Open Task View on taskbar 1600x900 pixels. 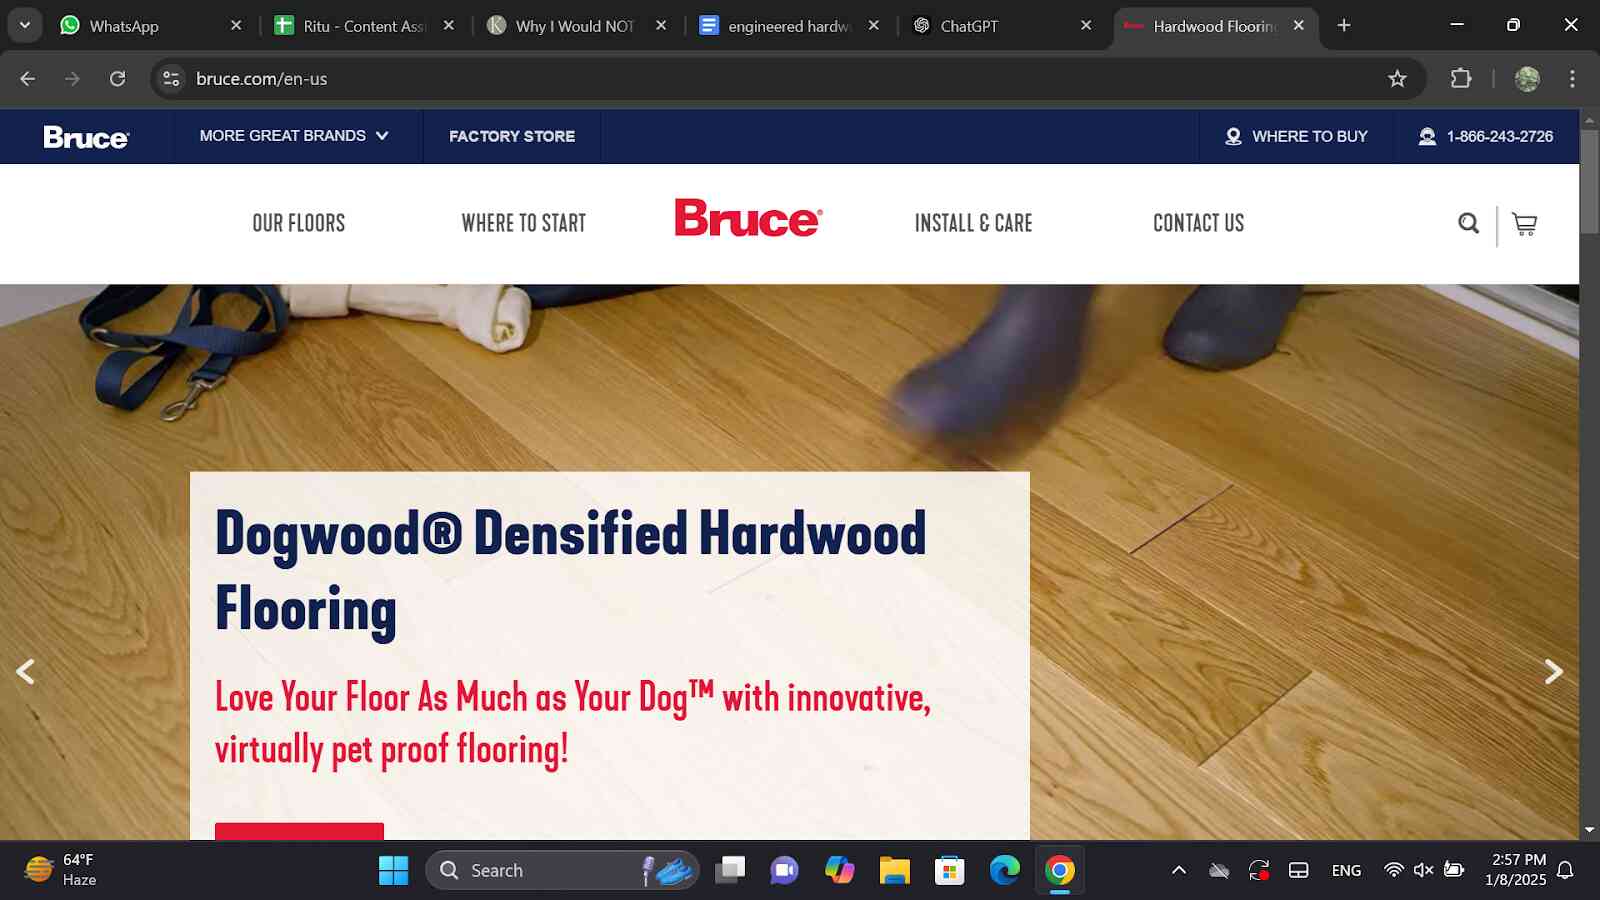[730, 871]
